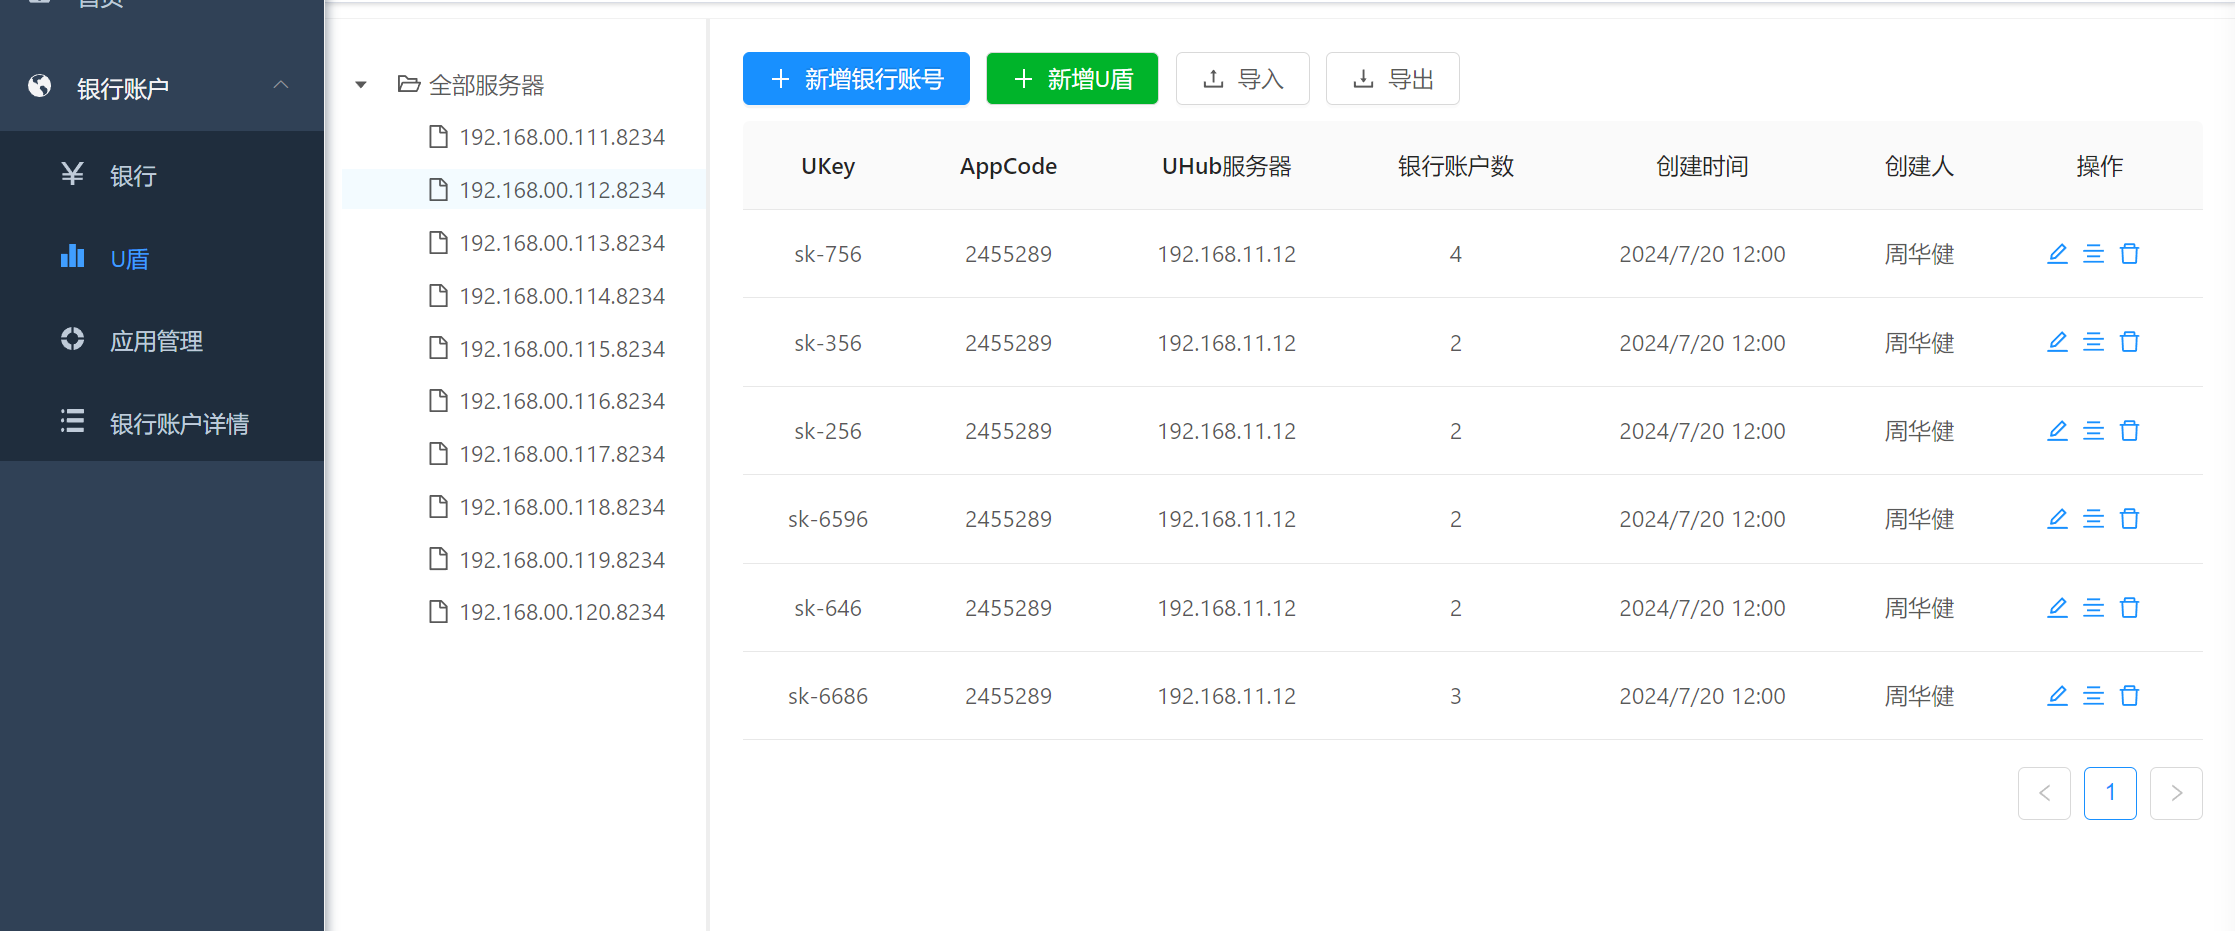
Task: Click the 导出 export button
Action: point(1392,79)
